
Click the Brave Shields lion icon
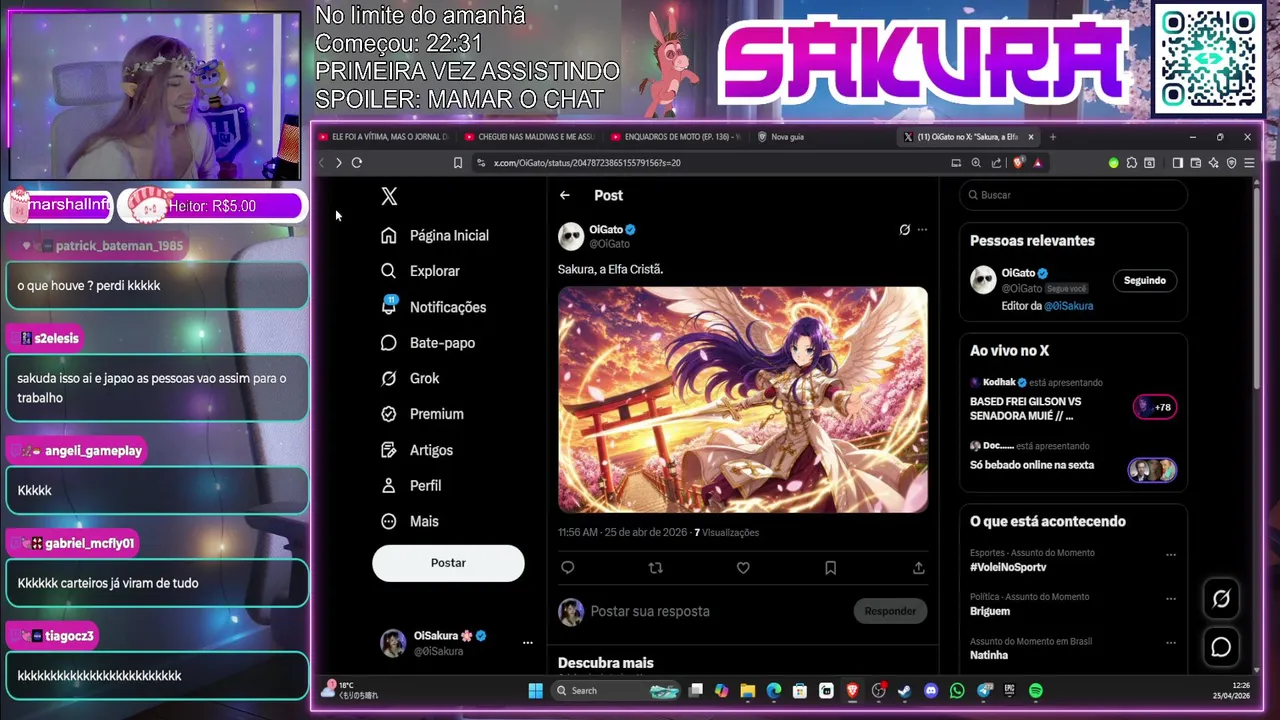click(x=1019, y=163)
